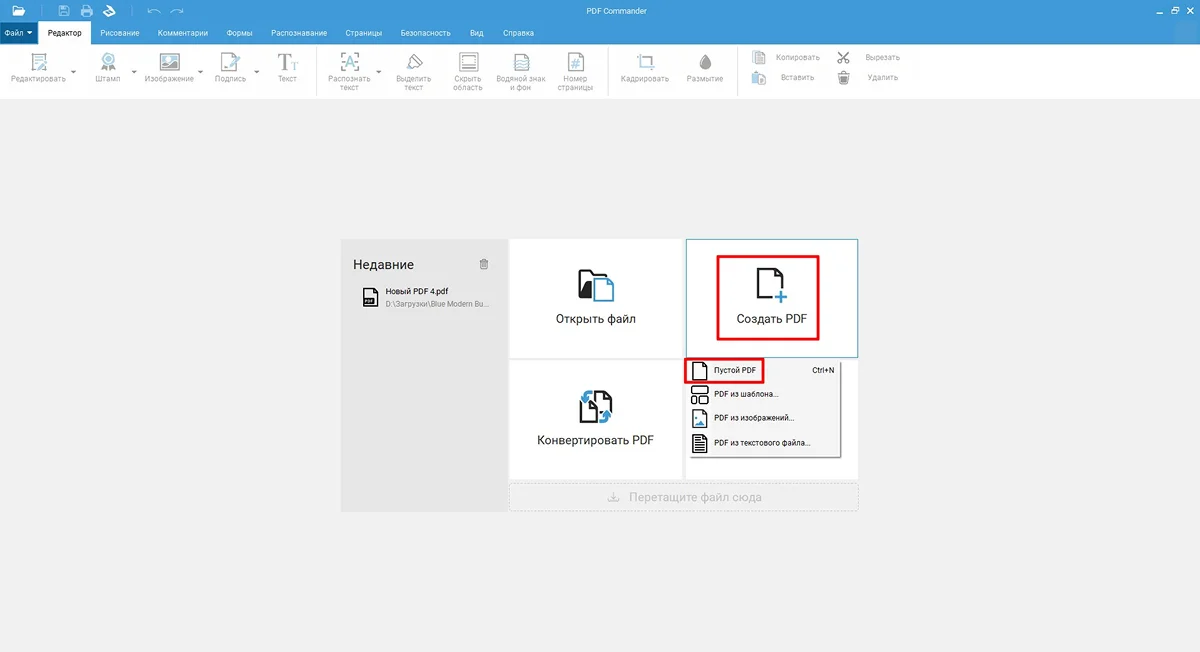
Task: Click the printer icon in title bar
Action: [87, 10]
